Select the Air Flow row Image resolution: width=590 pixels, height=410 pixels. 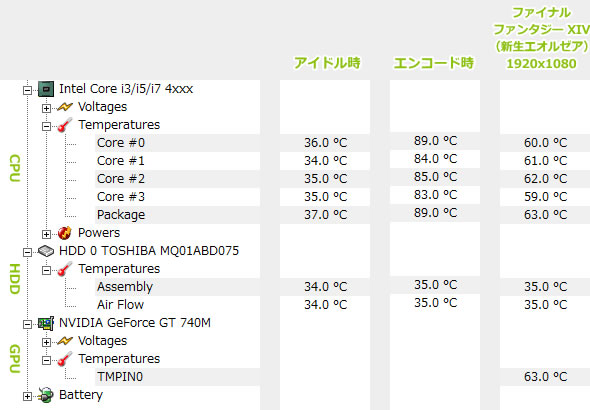click(x=177, y=305)
